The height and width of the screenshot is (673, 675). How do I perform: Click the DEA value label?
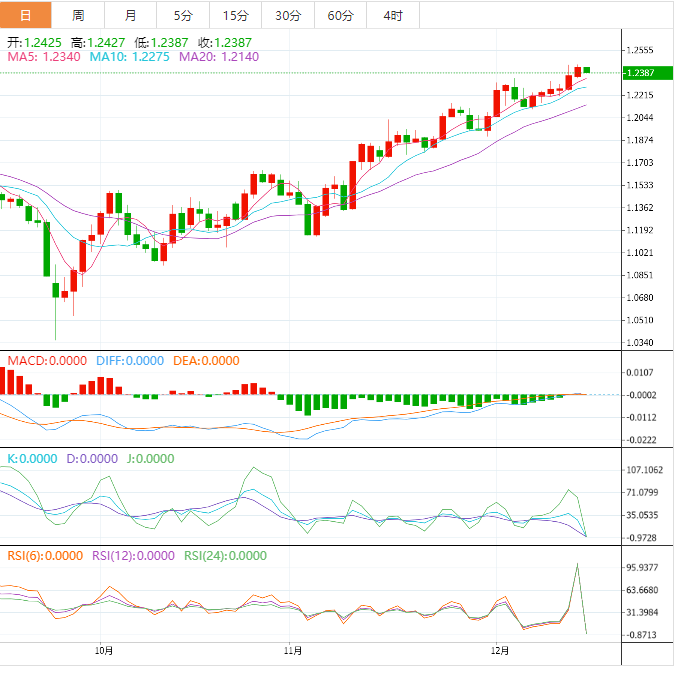[207, 361]
